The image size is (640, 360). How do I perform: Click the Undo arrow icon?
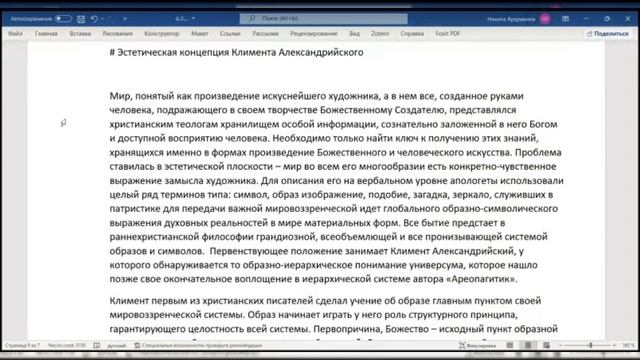click(x=94, y=19)
